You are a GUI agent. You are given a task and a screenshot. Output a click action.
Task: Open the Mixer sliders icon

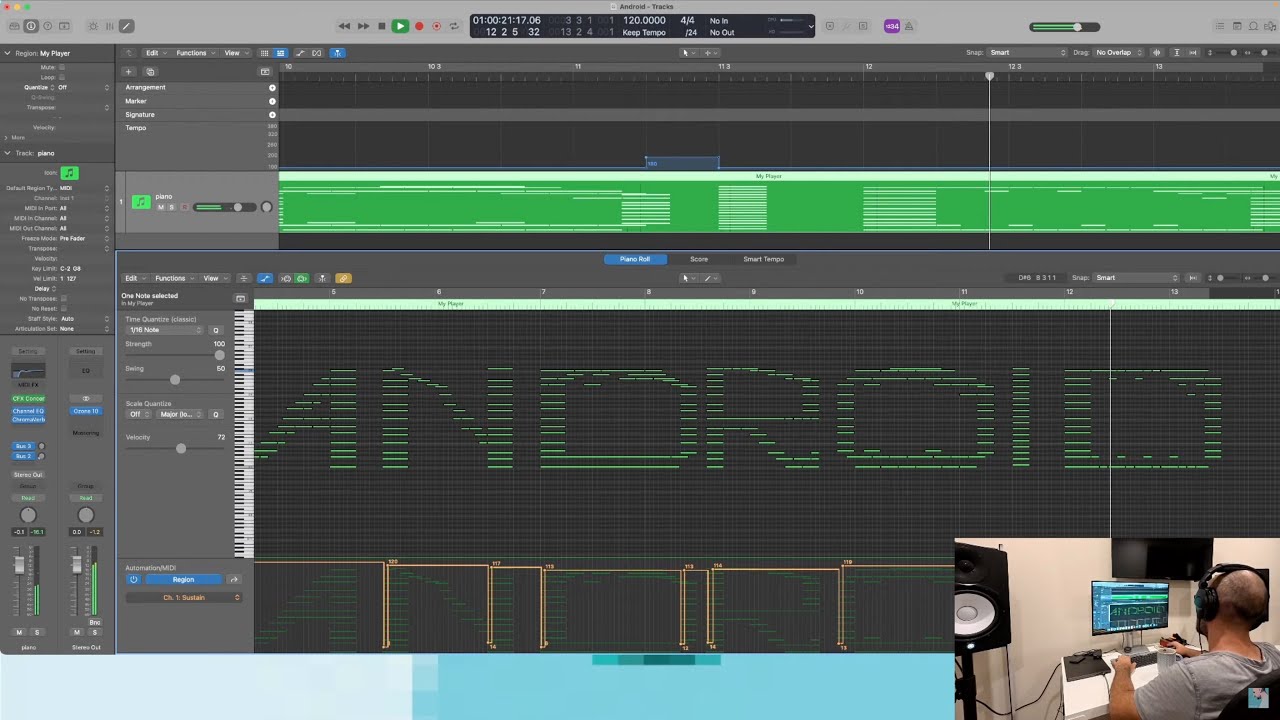pos(110,26)
